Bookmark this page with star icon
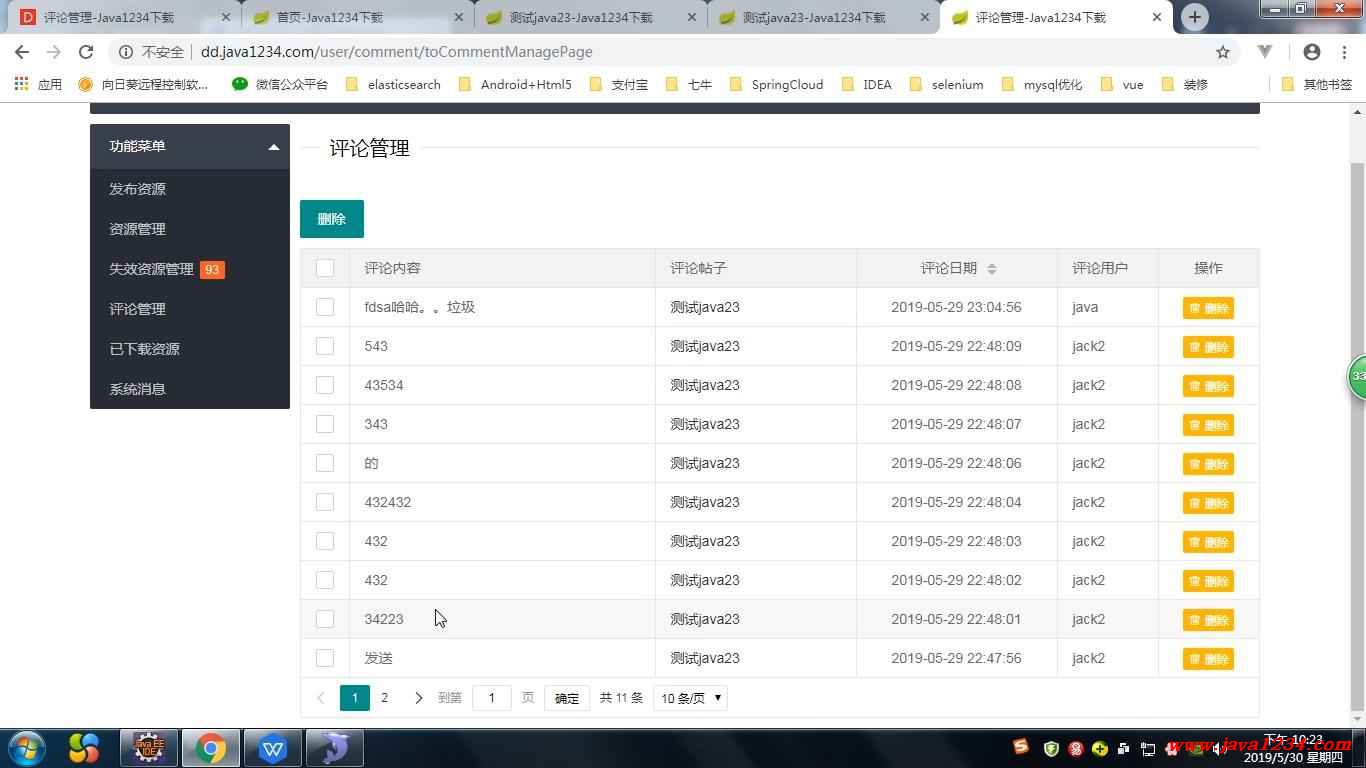 [x=1223, y=52]
